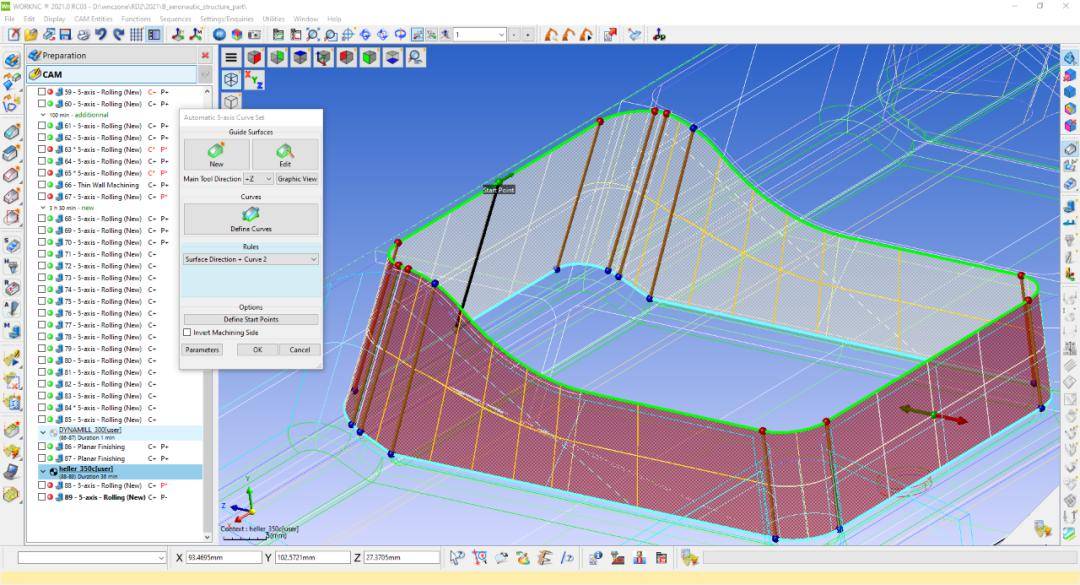Open the Main Tool Direction dropdown
Viewport: 1080px width, 585px height.
[x=257, y=179]
